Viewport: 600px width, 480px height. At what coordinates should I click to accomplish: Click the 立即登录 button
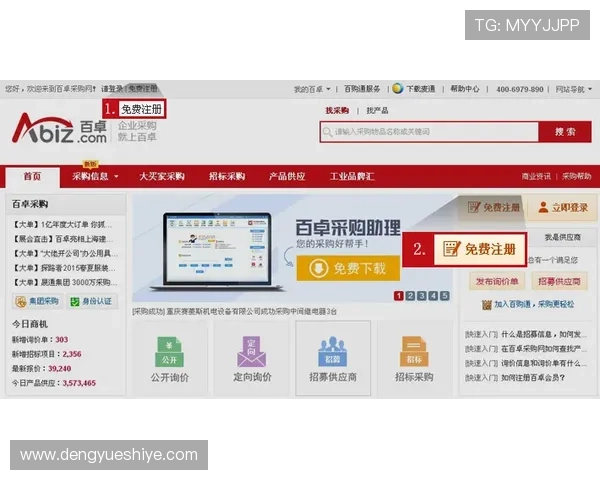562,207
